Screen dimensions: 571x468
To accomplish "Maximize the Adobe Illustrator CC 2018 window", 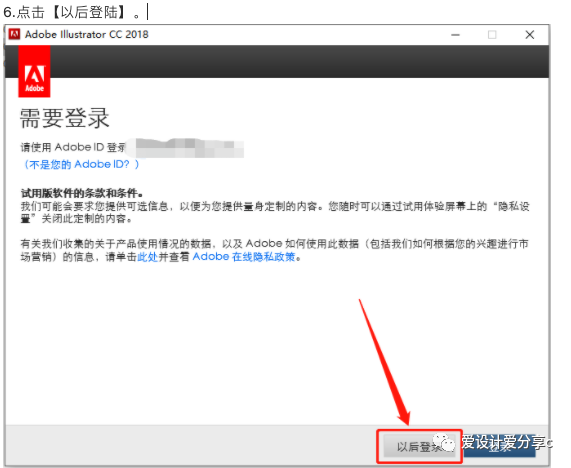I will 492,35.
